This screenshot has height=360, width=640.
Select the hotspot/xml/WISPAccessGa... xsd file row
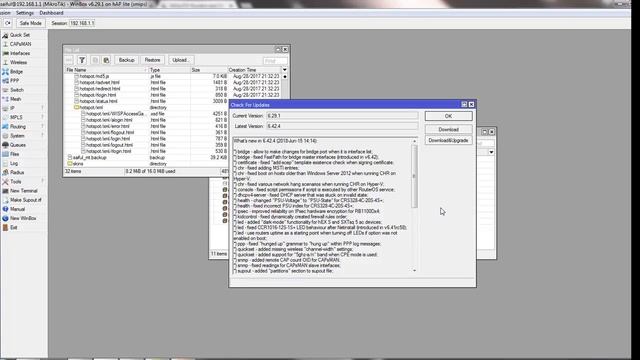(147, 114)
